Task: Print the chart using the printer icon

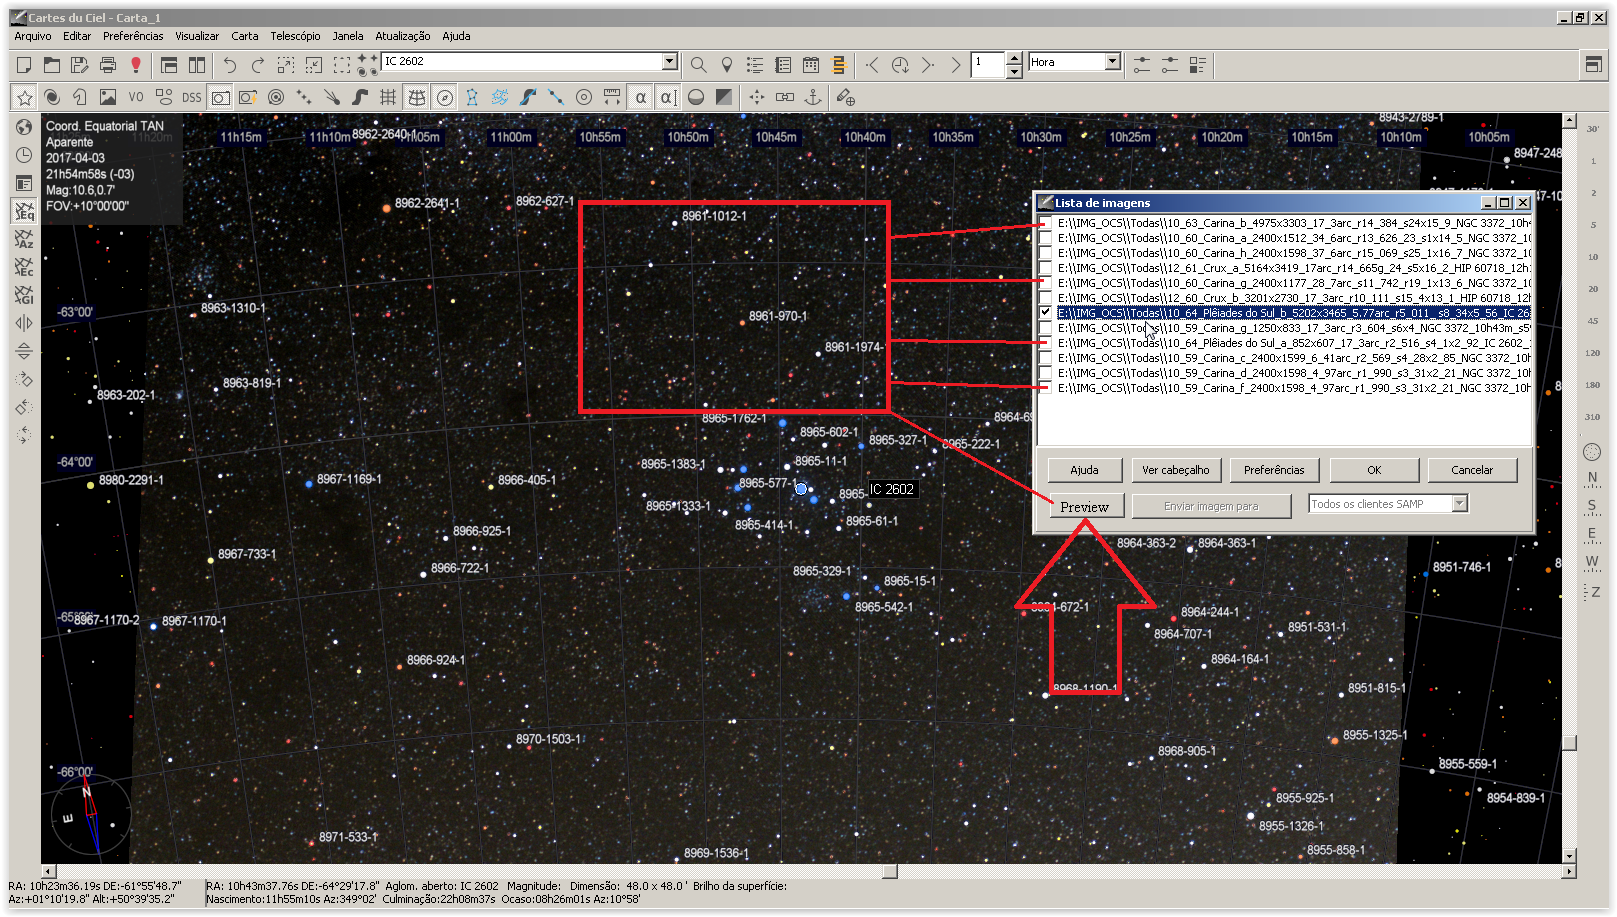Action: click(108, 65)
